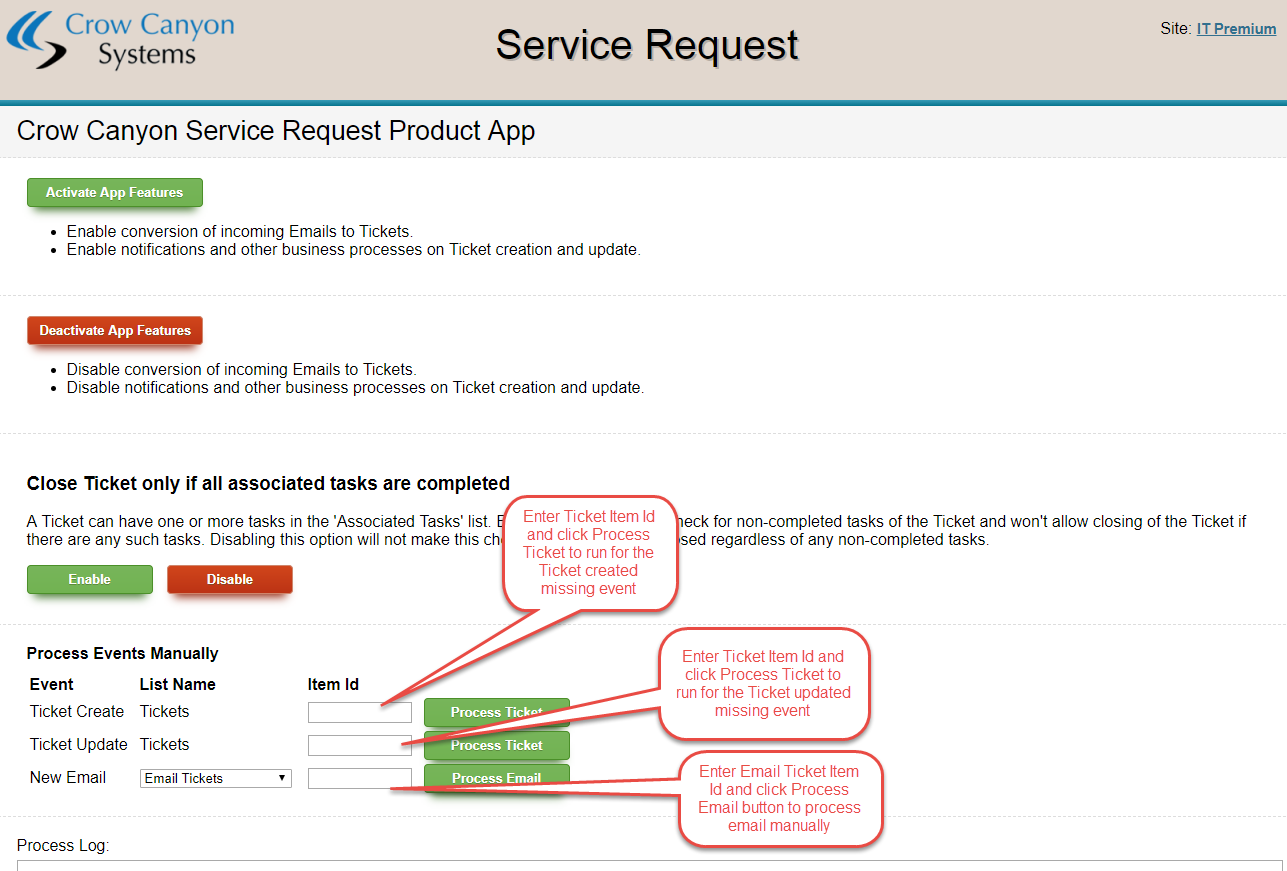Open the IT Premium site link
Image resolution: width=1287 pixels, height=871 pixels.
tap(1236, 29)
